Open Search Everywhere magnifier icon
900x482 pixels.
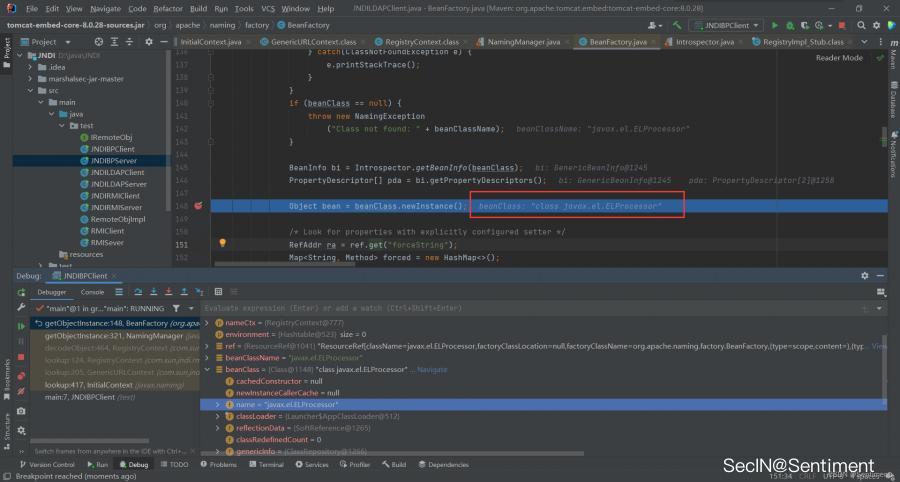point(859,24)
